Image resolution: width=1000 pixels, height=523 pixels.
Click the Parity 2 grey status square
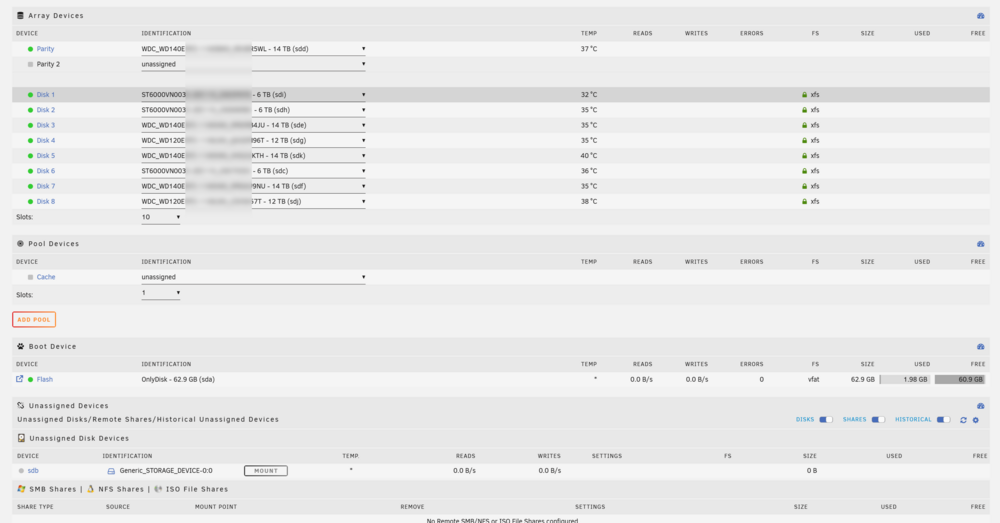click(x=30, y=64)
